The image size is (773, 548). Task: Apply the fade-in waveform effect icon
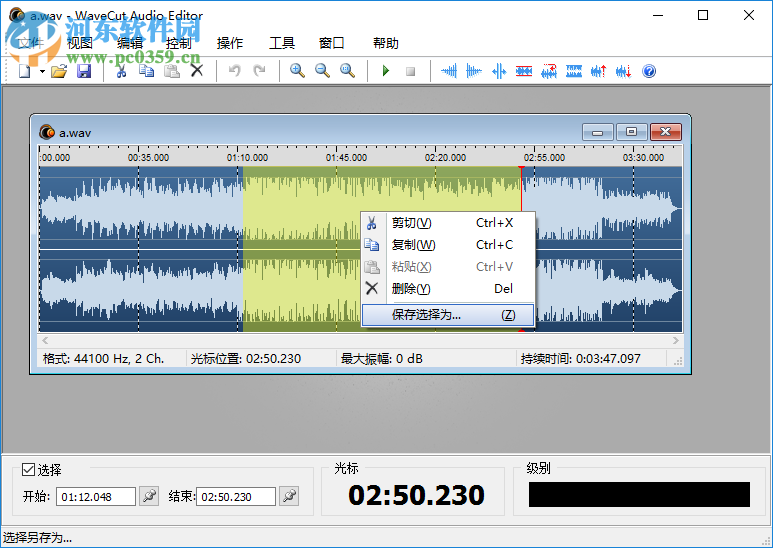coord(449,71)
